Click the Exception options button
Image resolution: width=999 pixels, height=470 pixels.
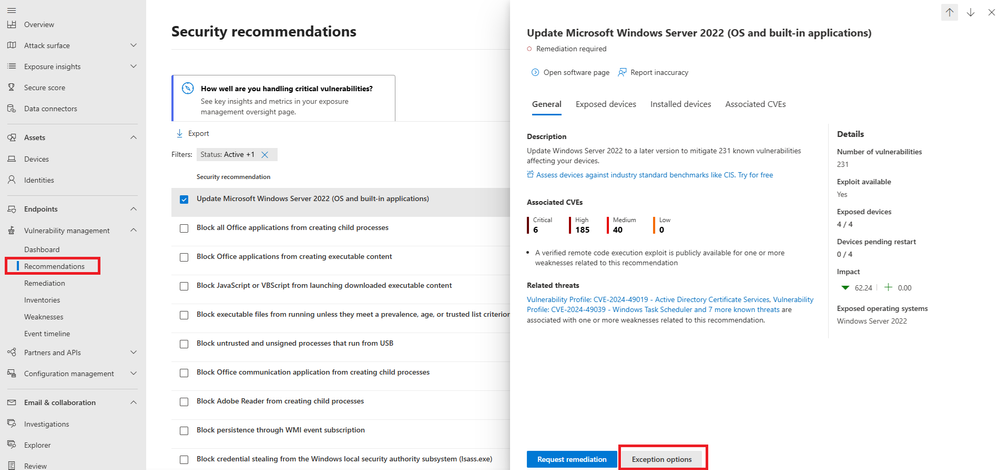[x=661, y=459]
